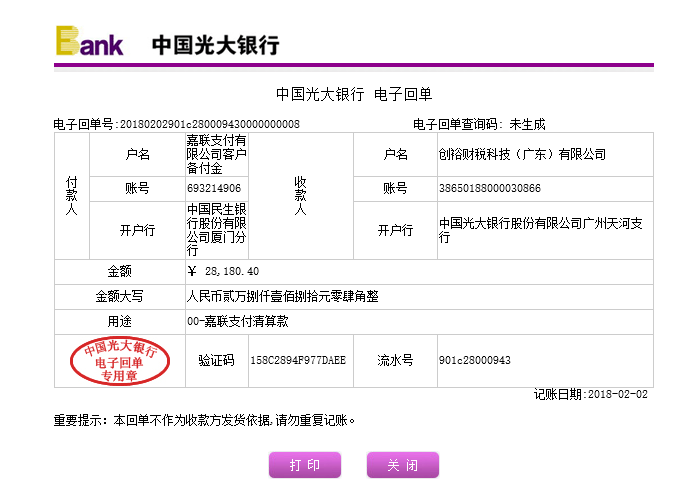Select the amount ¥ 28,180.40
Viewport: 691px width, 490px height.
[224, 272]
